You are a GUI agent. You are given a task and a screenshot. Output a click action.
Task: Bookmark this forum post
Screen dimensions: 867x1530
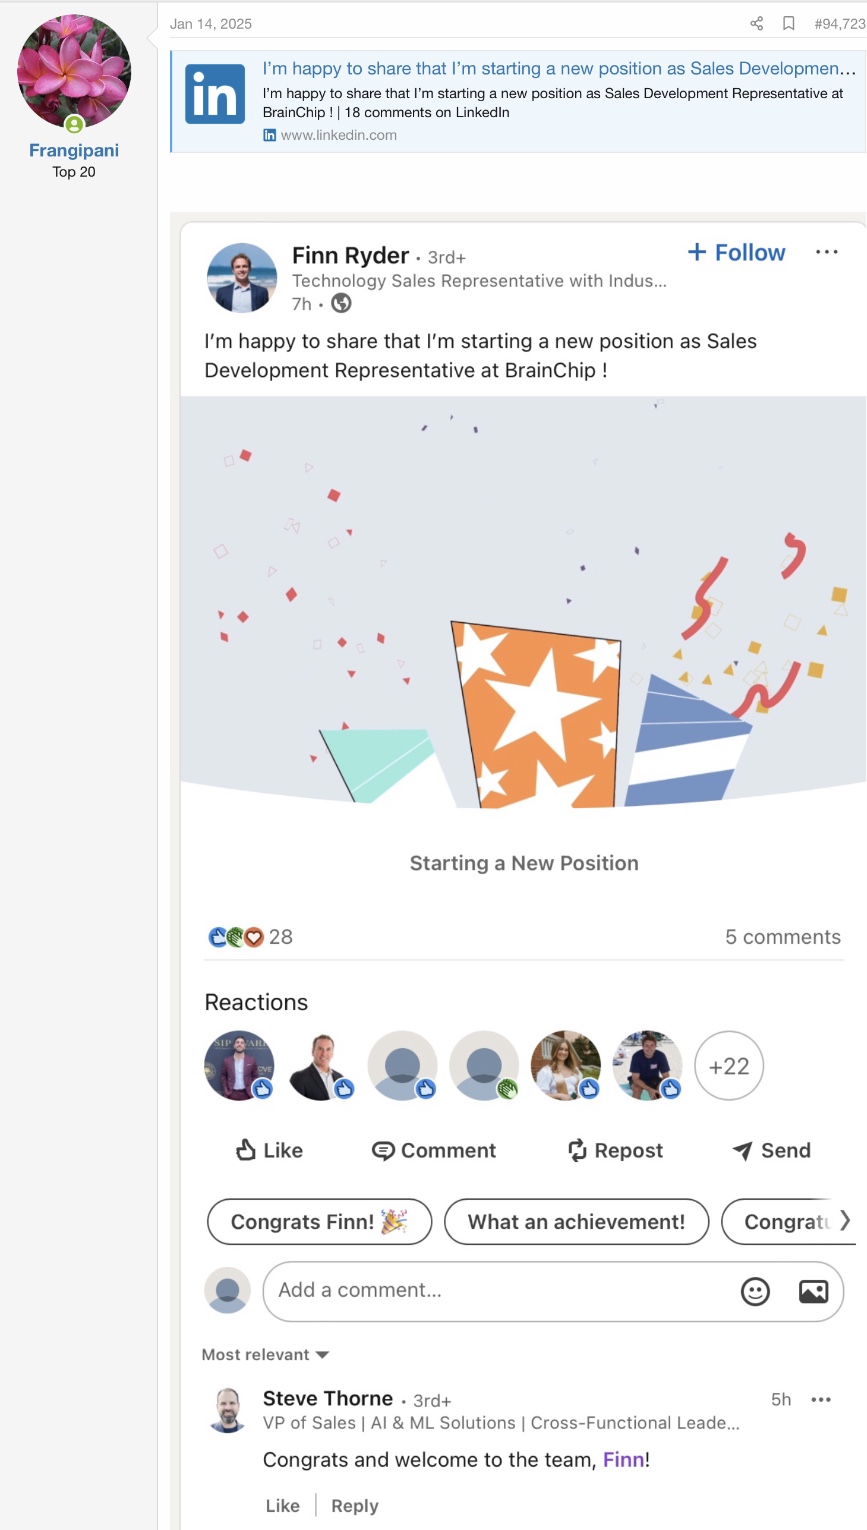(789, 24)
